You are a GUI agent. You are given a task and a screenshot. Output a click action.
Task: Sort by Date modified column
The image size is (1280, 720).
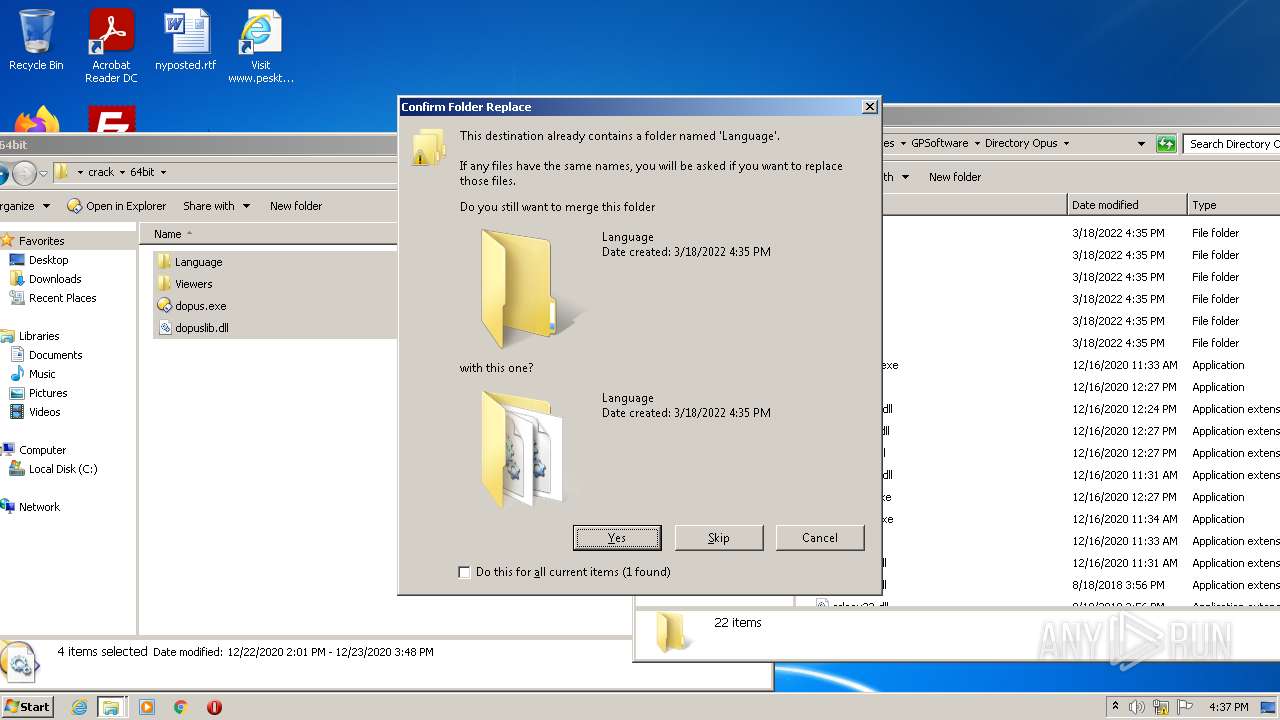[x=1127, y=205]
